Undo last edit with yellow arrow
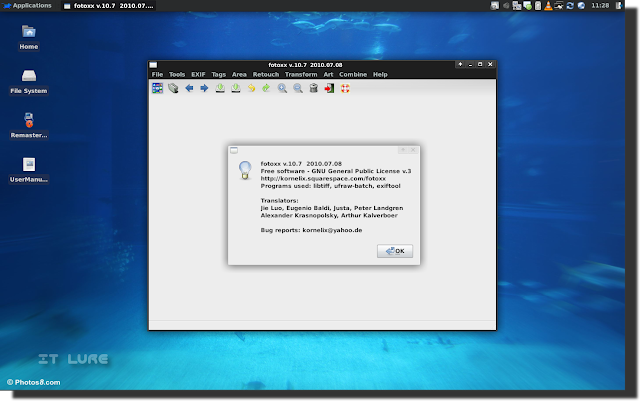 pos(251,88)
